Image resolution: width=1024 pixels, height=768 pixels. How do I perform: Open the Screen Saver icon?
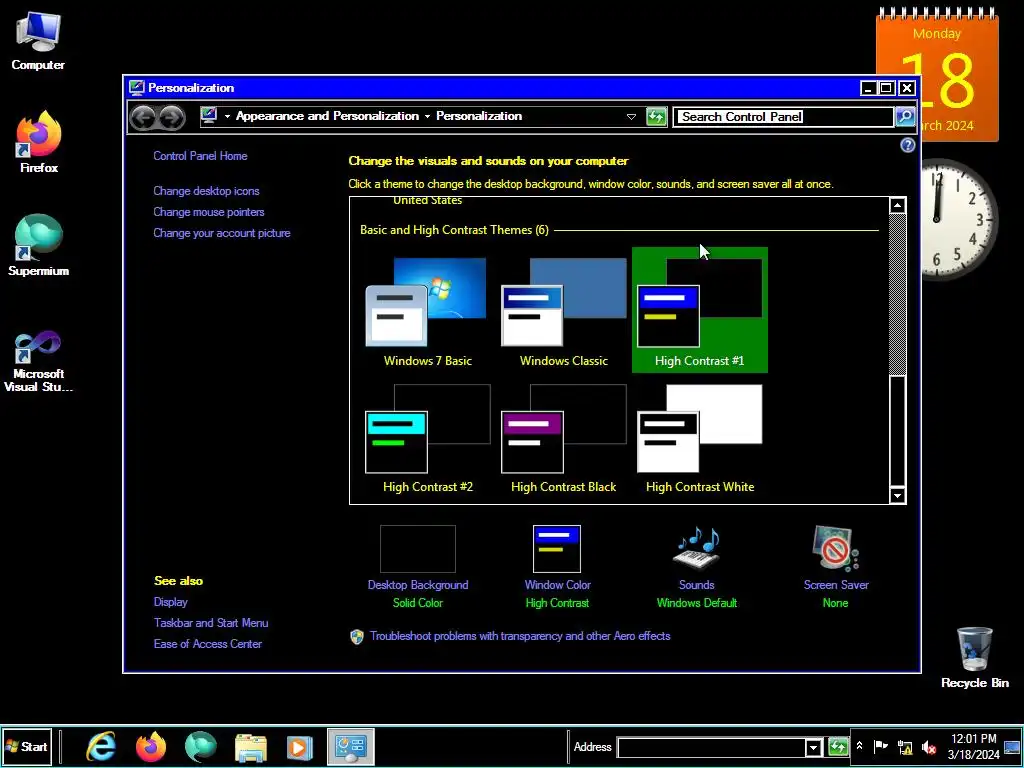coord(835,549)
